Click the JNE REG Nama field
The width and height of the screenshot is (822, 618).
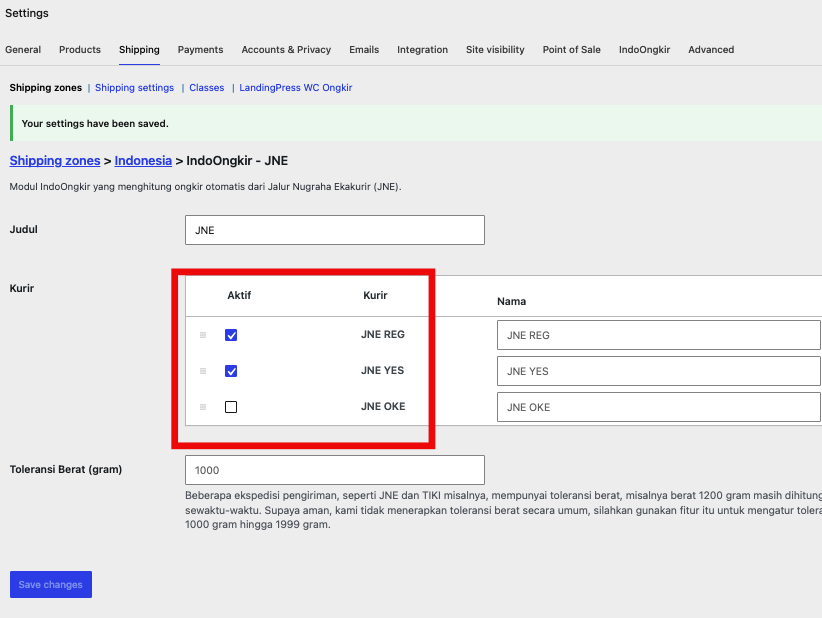point(658,335)
